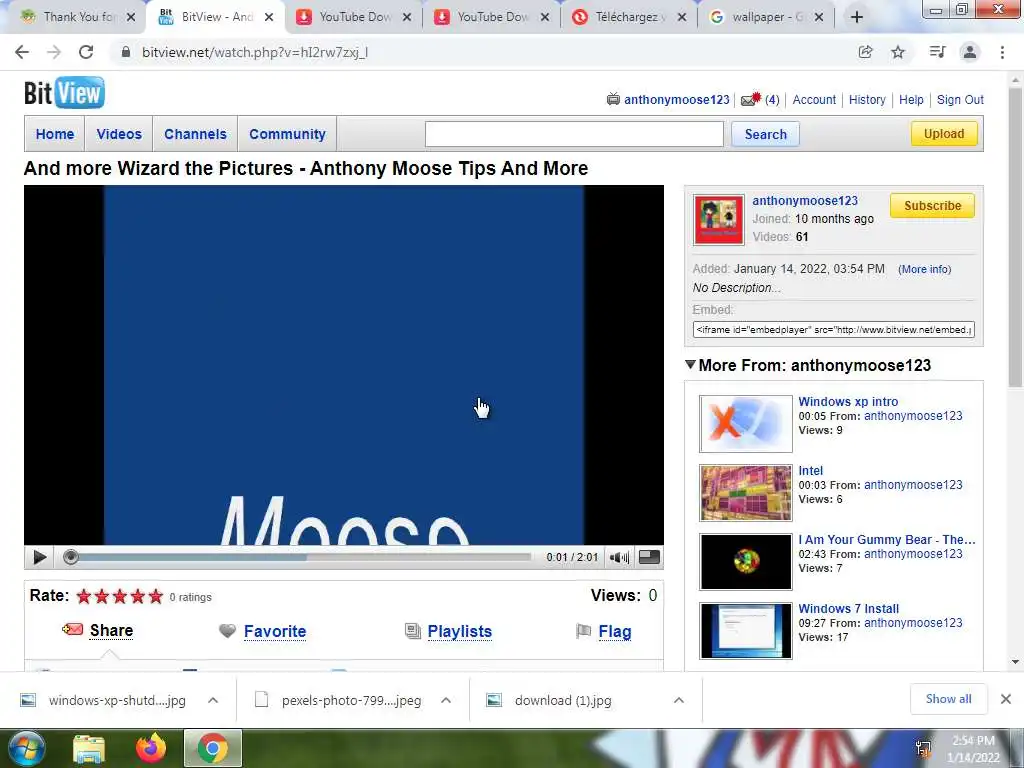Image resolution: width=1024 pixels, height=768 pixels.
Task: Click the share page icon in the address bar
Action: [865, 52]
